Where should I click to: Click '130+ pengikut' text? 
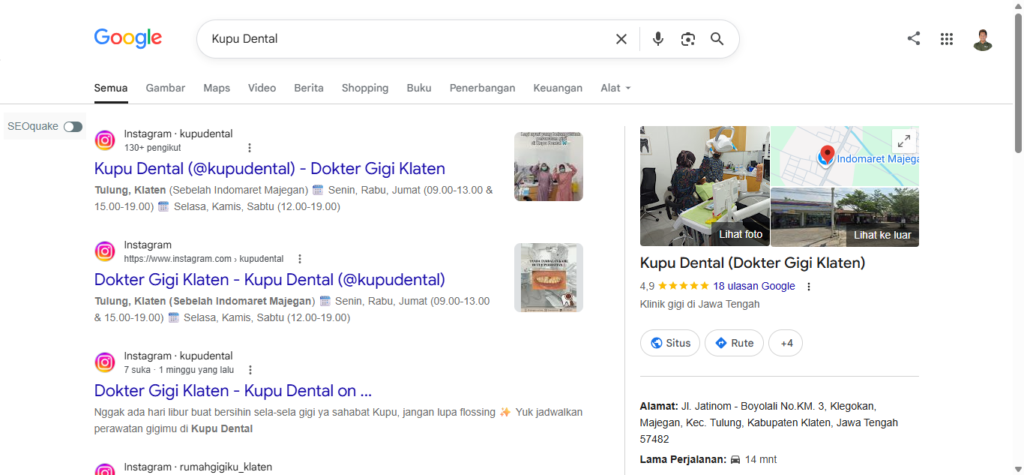(x=152, y=148)
